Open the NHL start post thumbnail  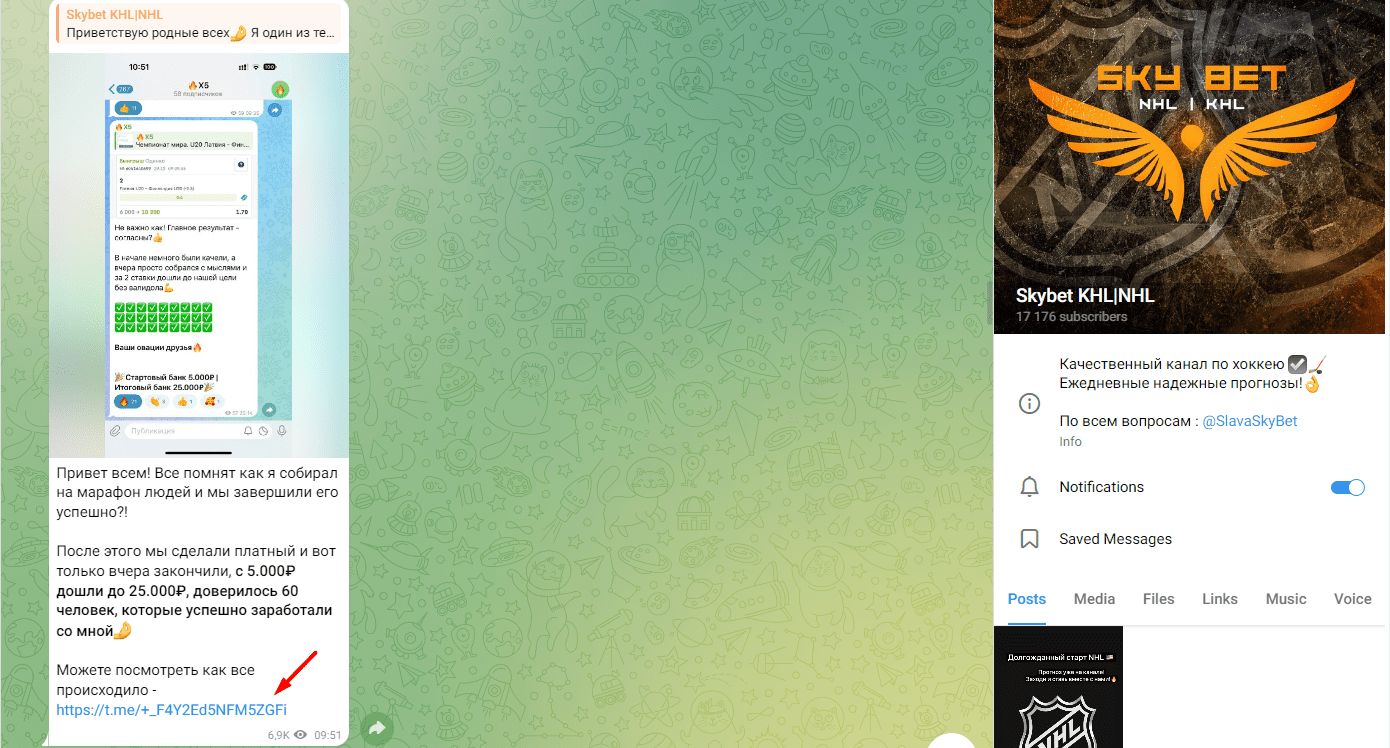click(x=1058, y=687)
